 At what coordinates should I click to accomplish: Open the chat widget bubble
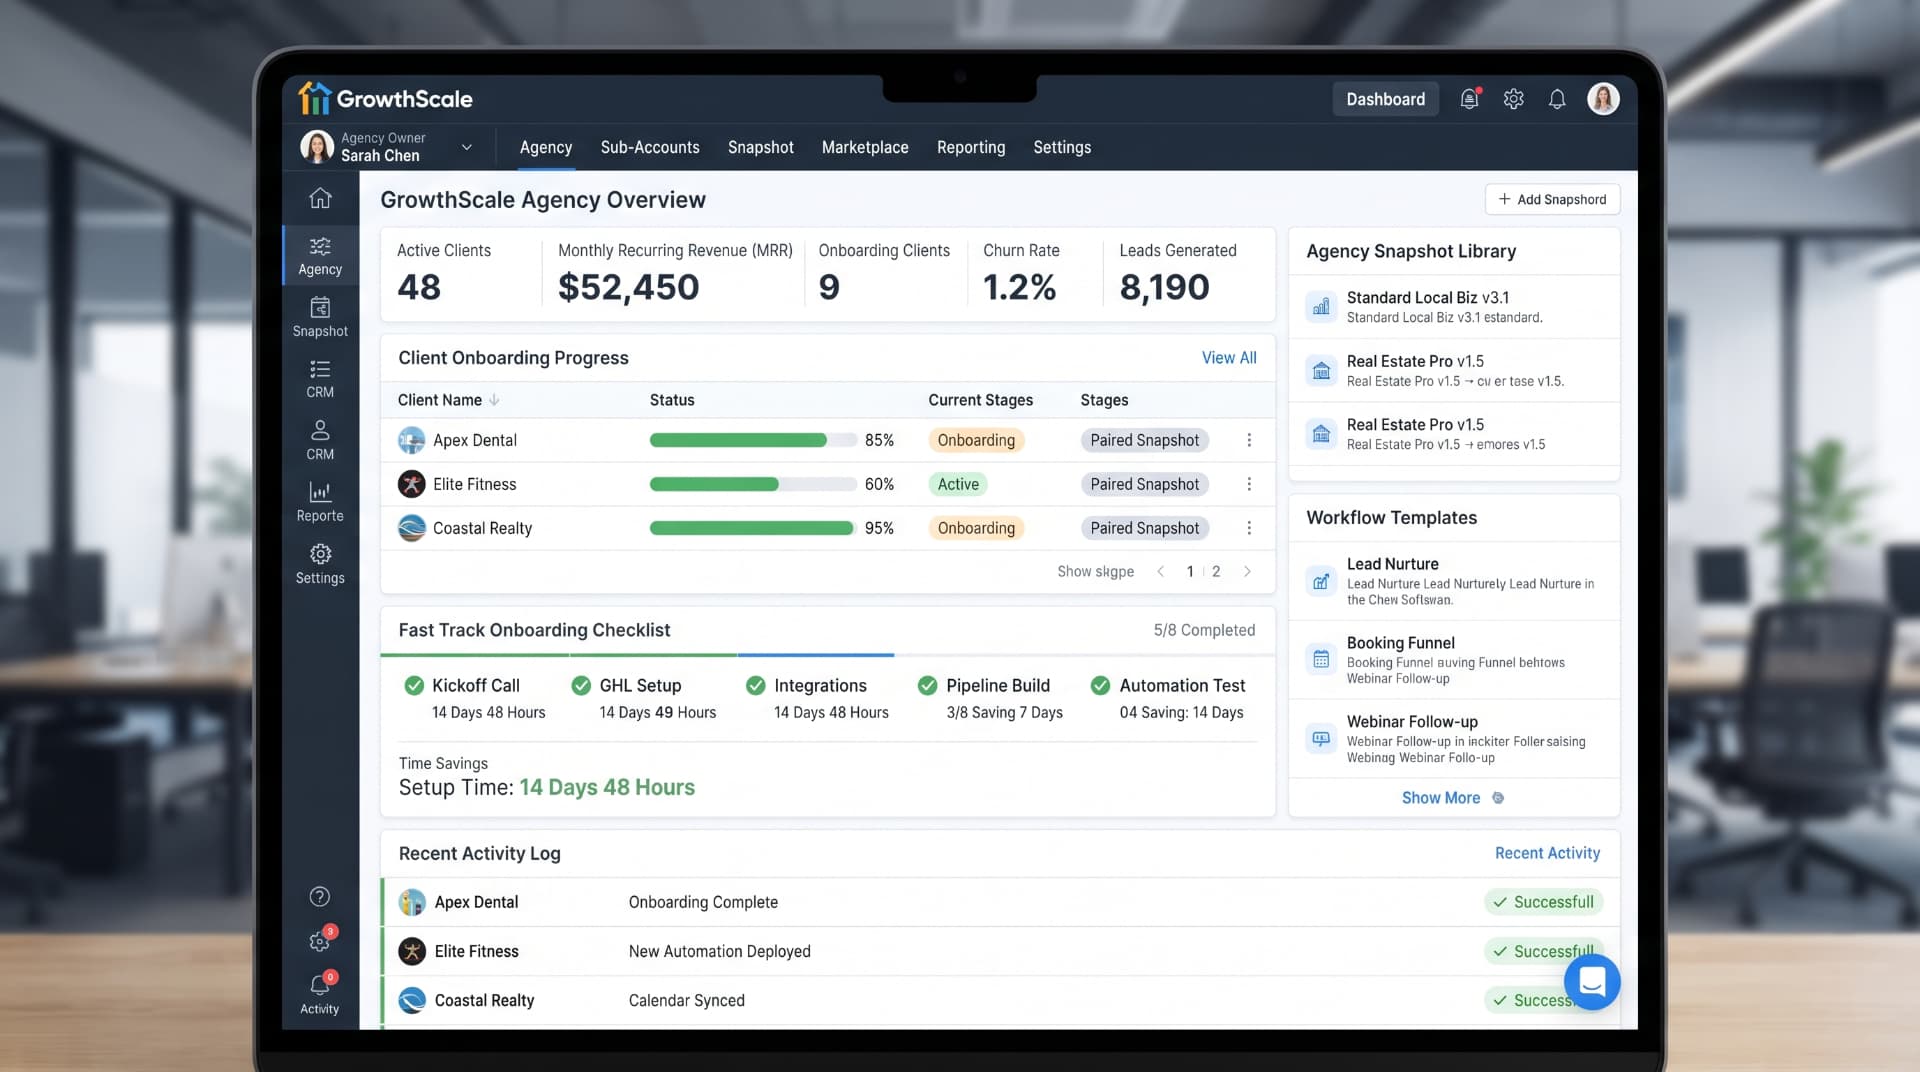tap(1592, 982)
